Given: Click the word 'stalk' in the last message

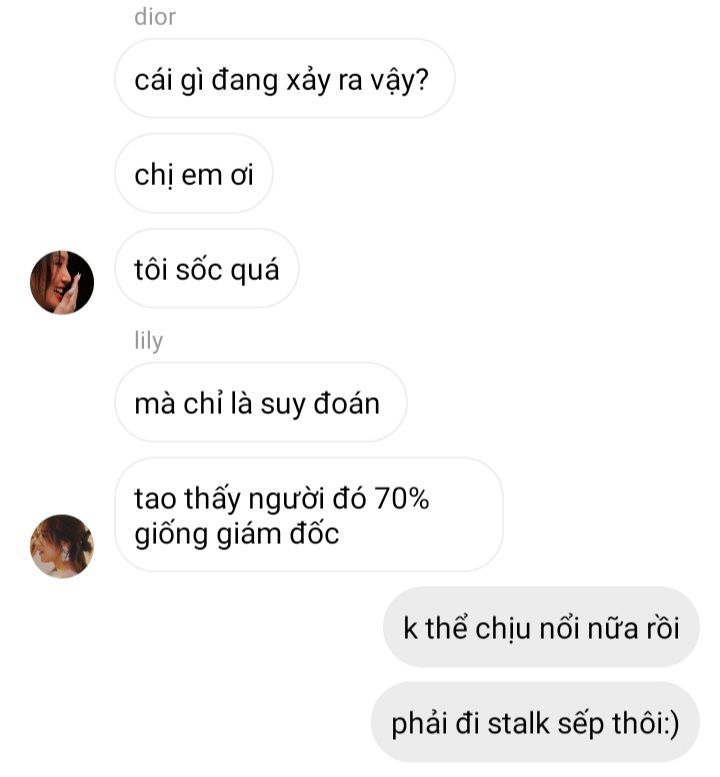Looking at the screenshot, I should pyautogui.click(x=518, y=723).
